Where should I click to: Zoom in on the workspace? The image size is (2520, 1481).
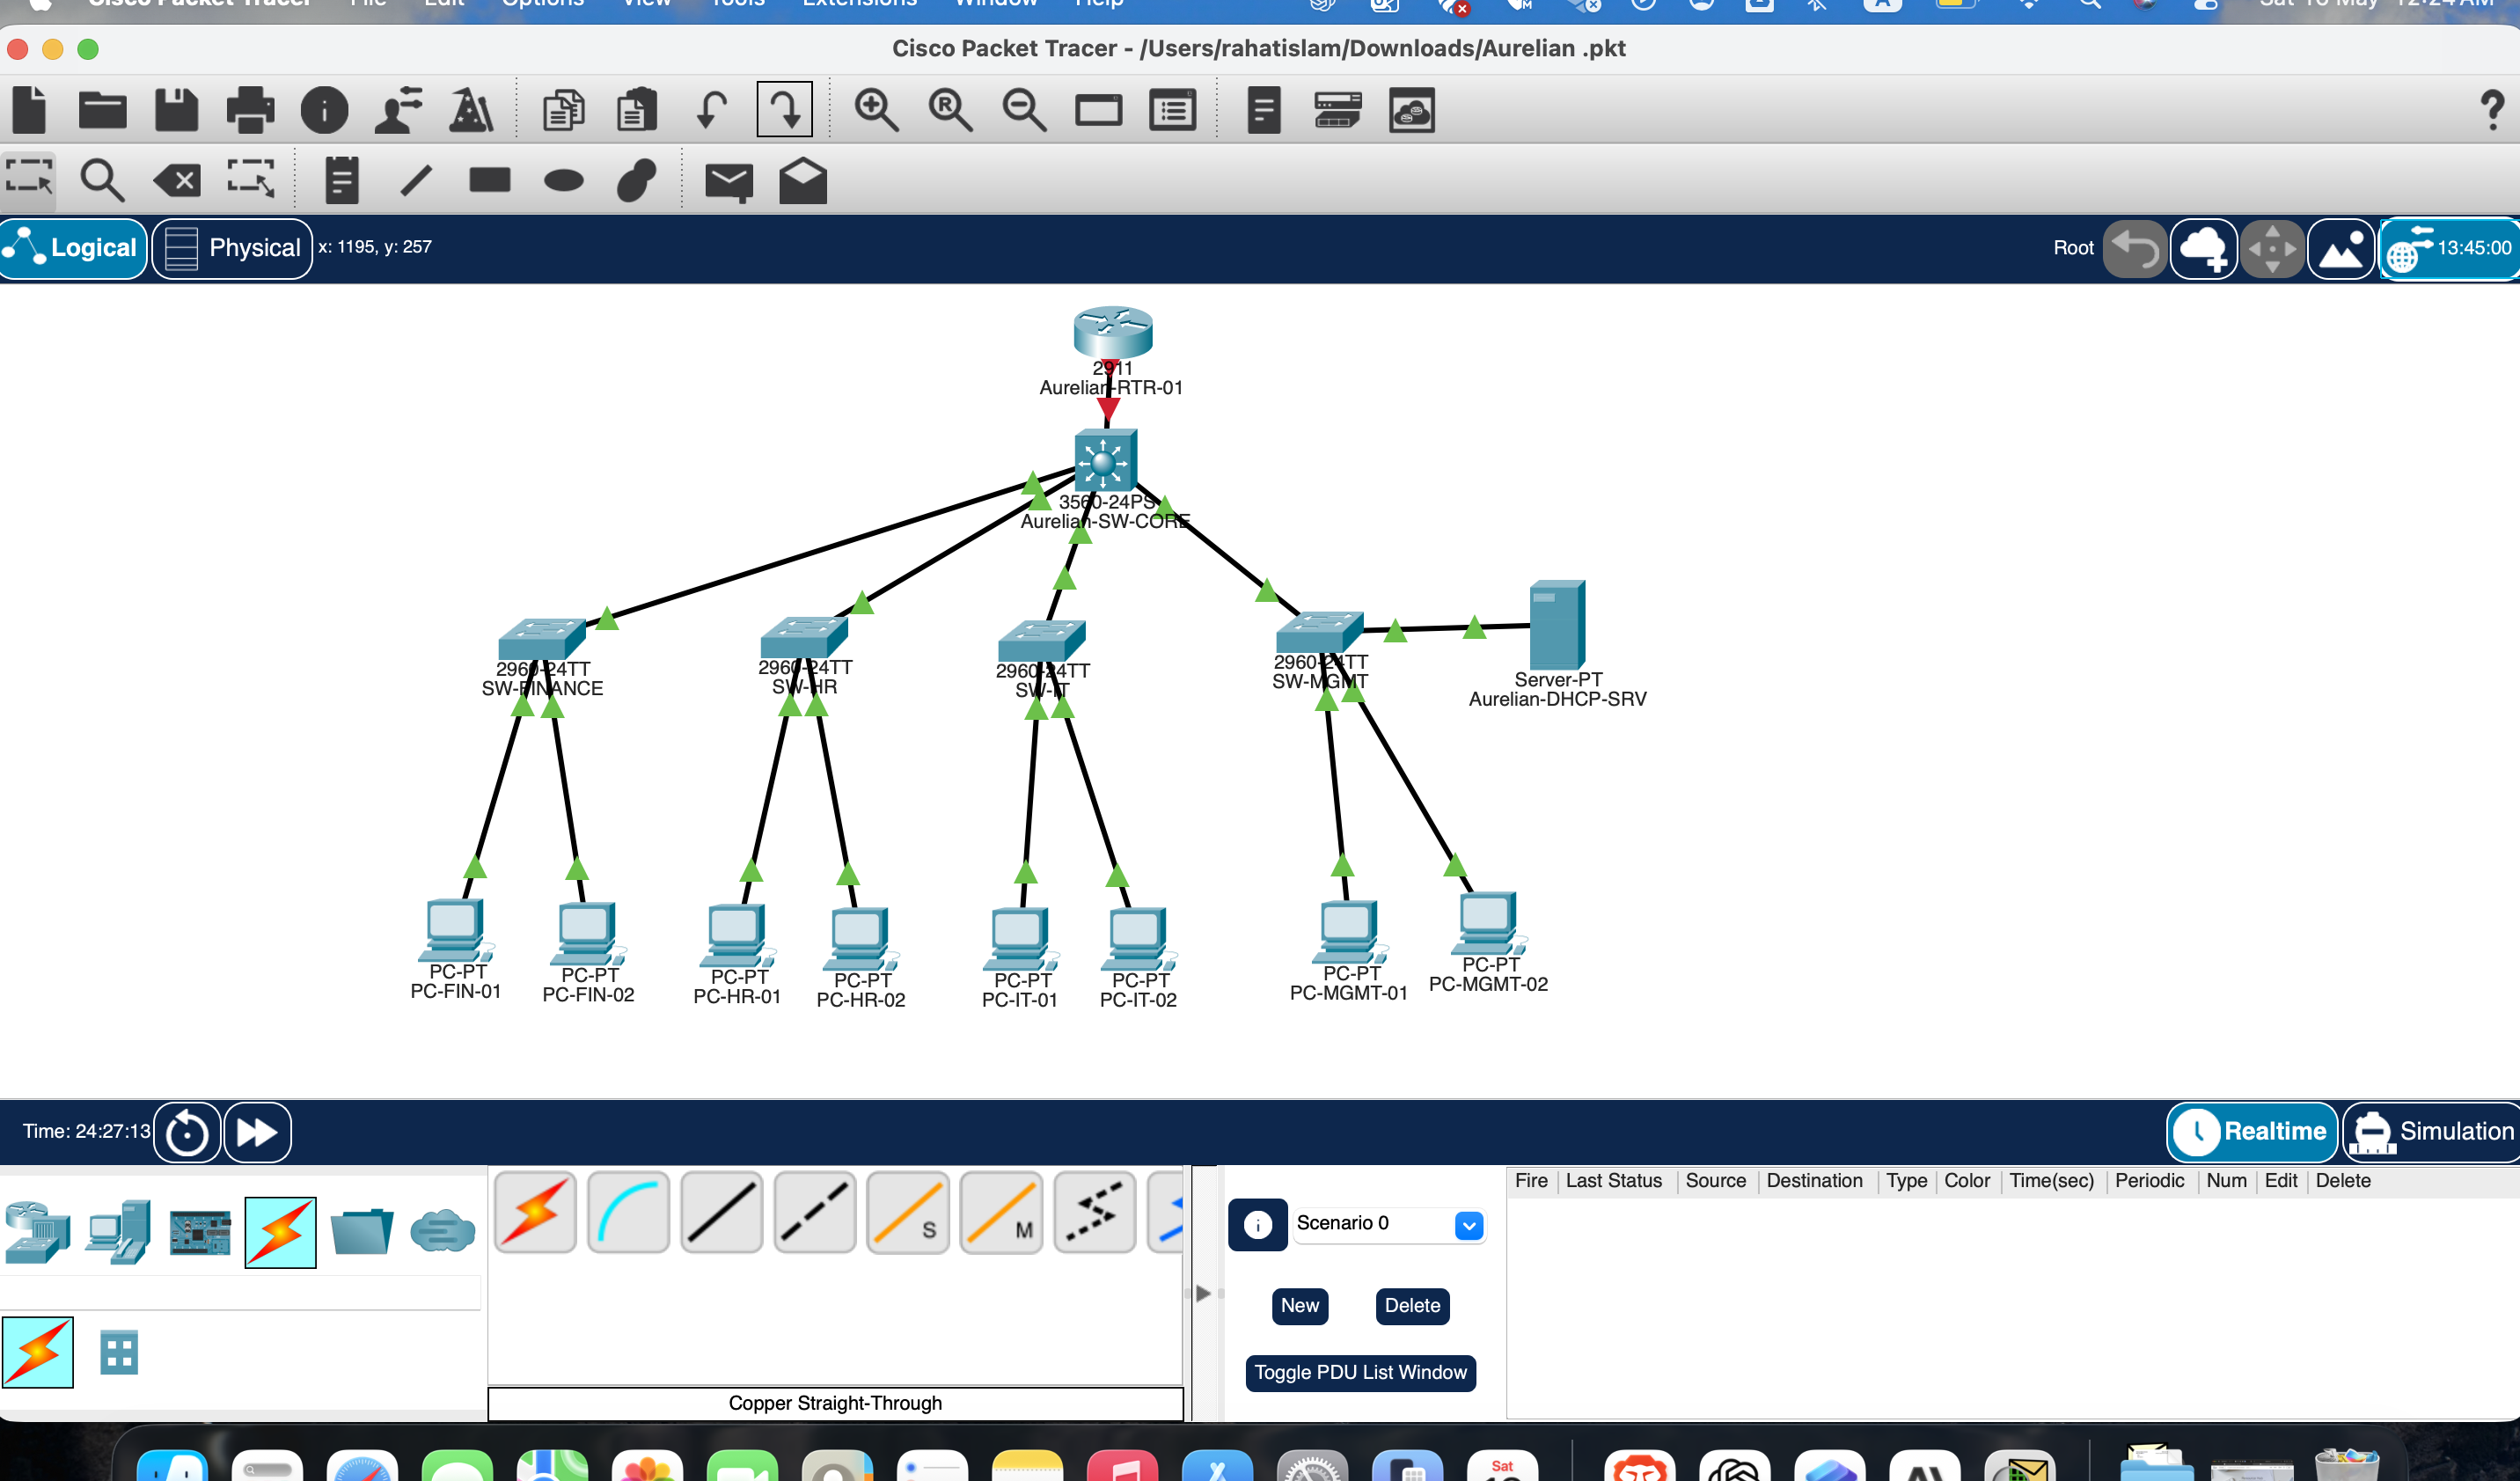pyautogui.click(x=876, y=110)
